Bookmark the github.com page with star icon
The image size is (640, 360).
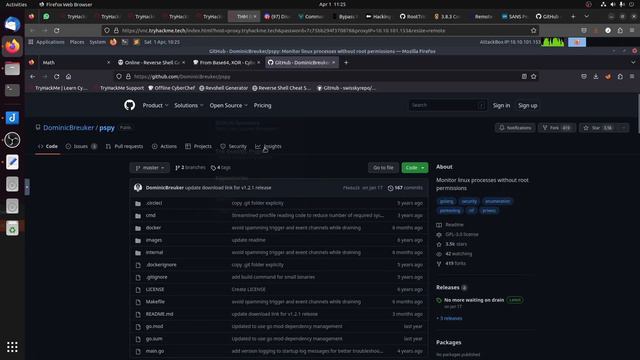(x=533, y=77)
